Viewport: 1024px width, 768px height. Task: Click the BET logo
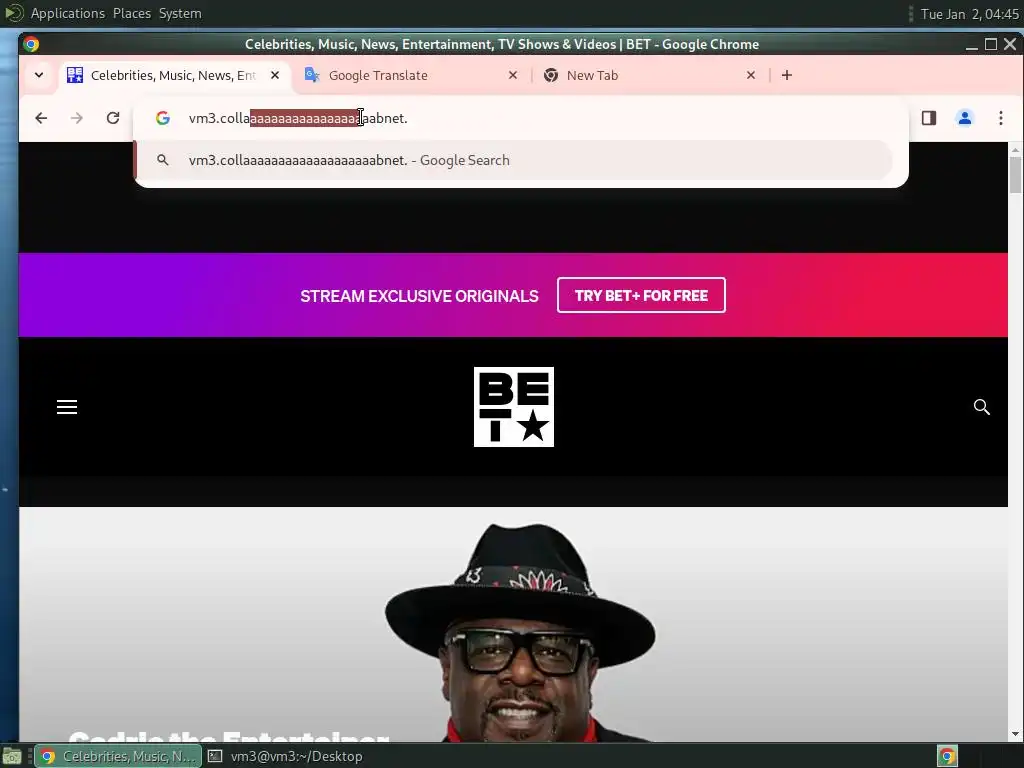pos(513,407)
